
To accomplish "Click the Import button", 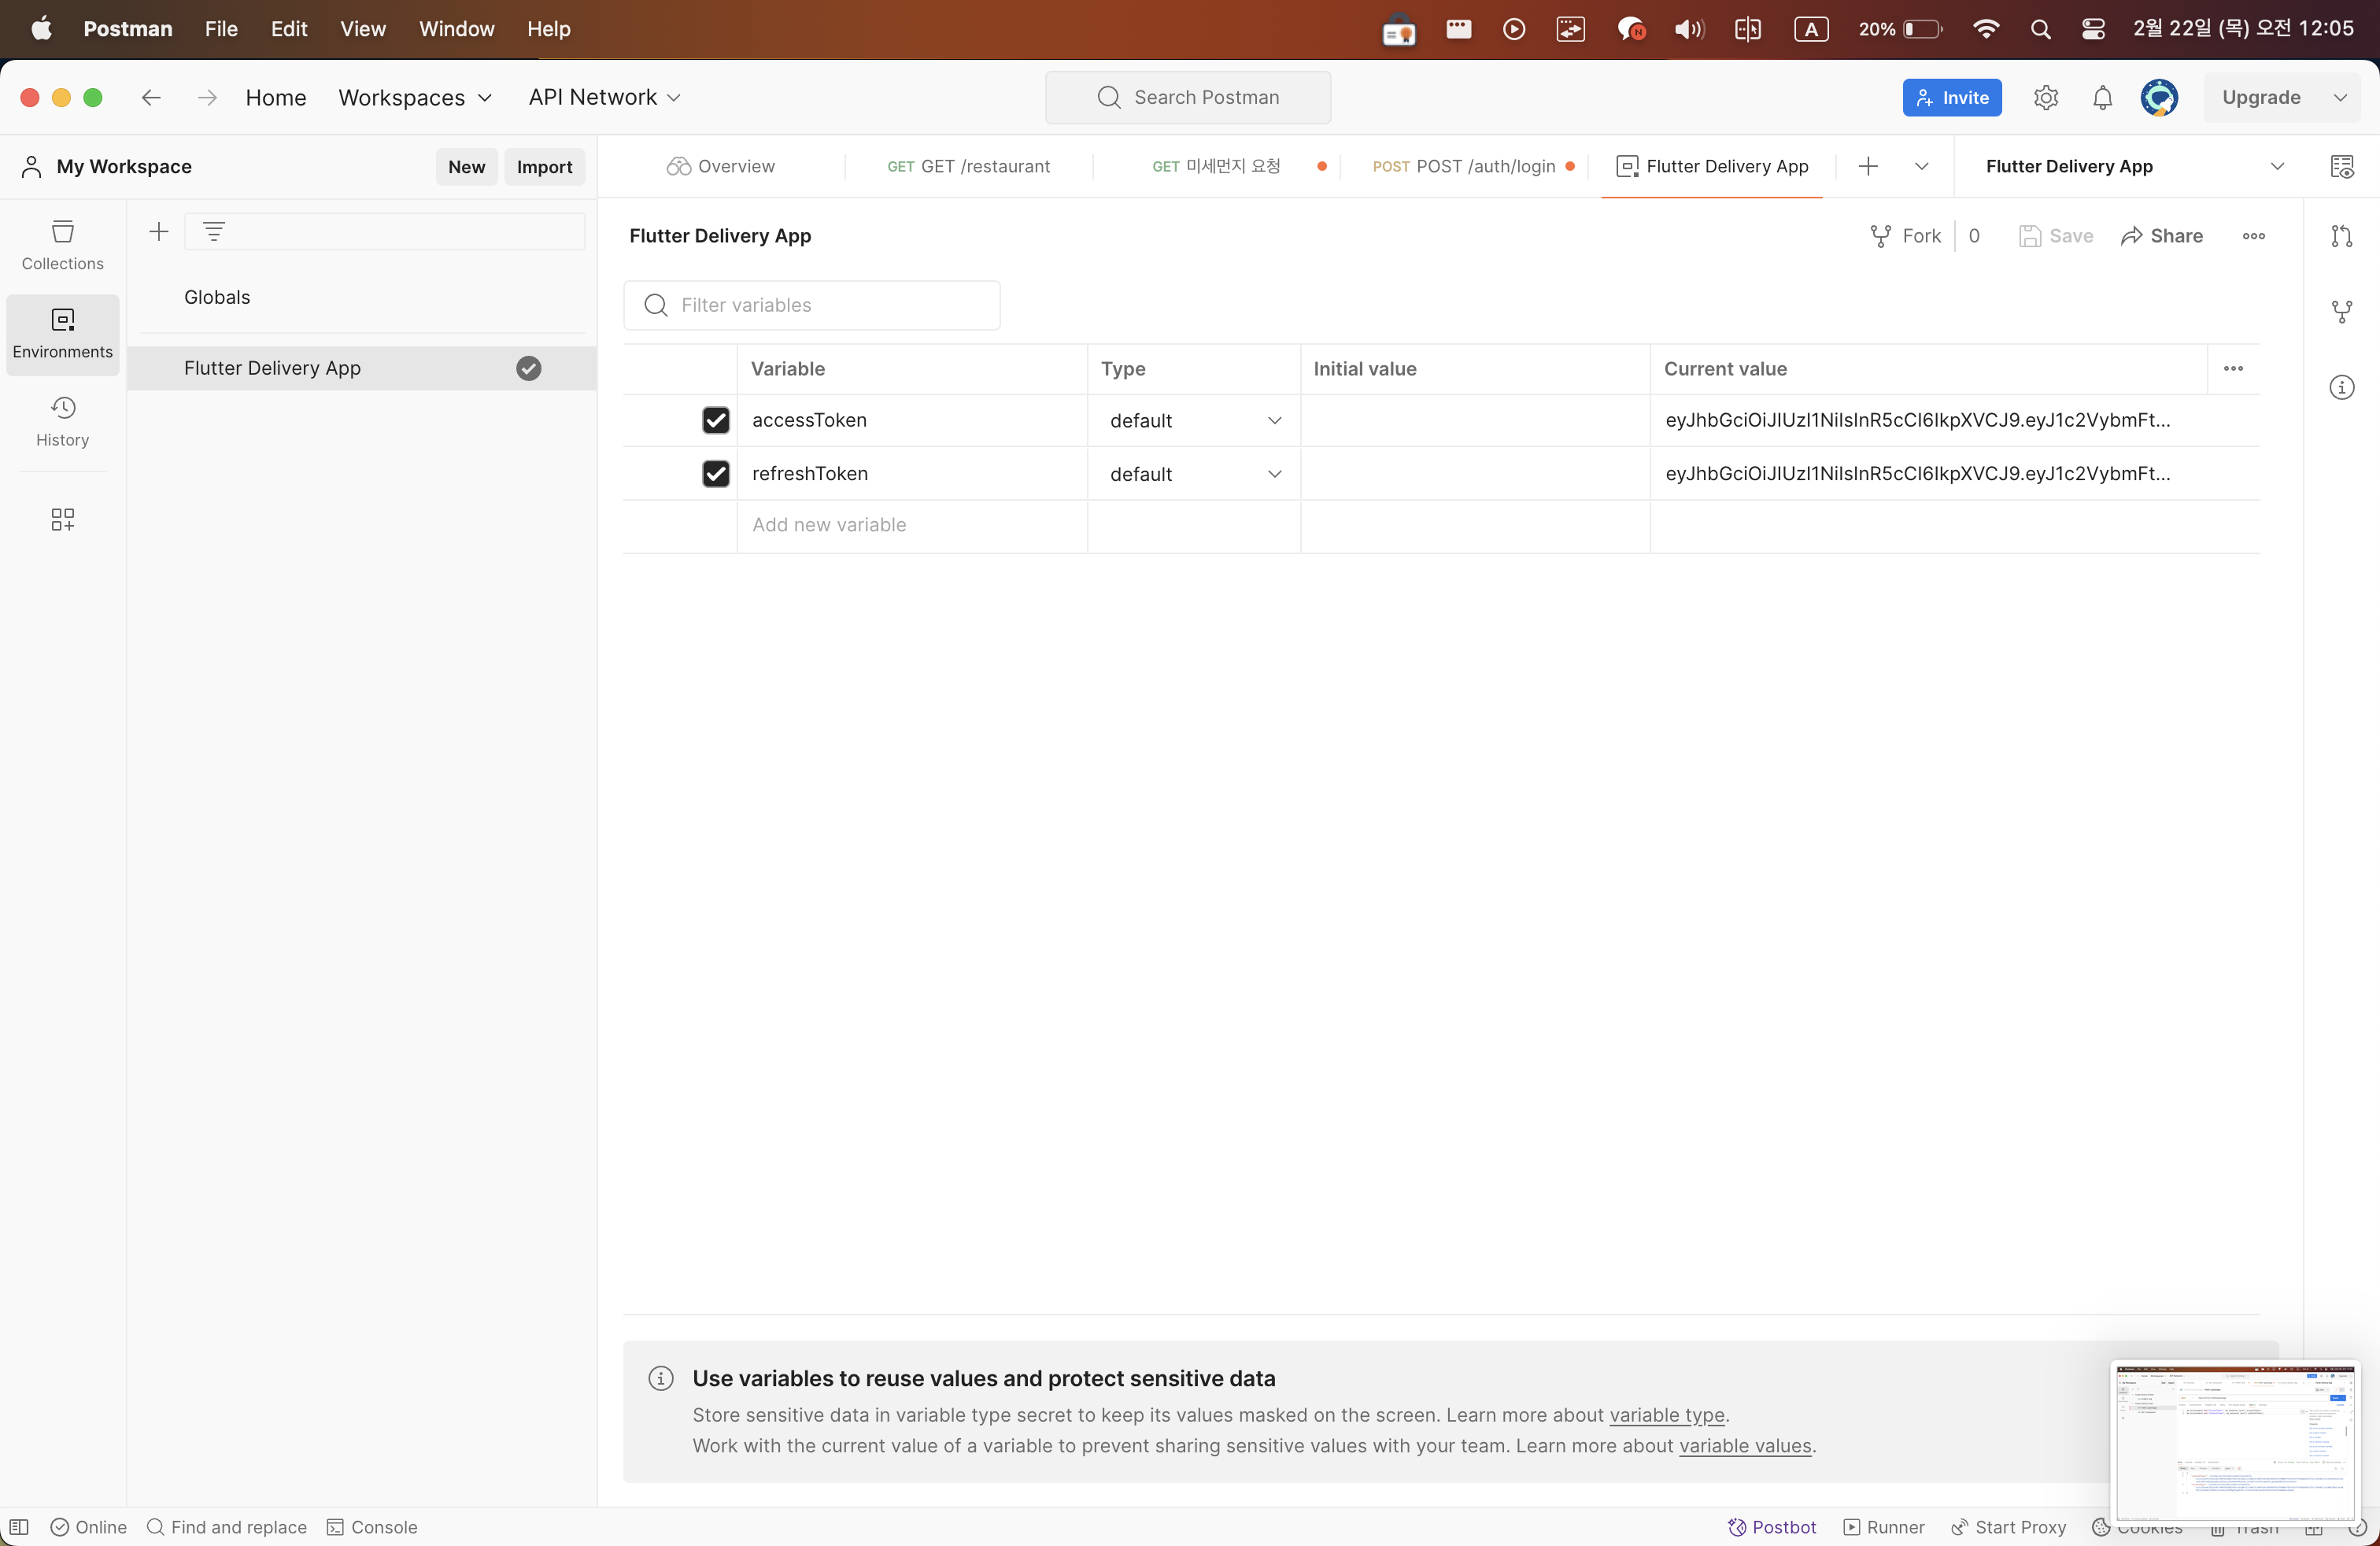I will pos(544,167).
